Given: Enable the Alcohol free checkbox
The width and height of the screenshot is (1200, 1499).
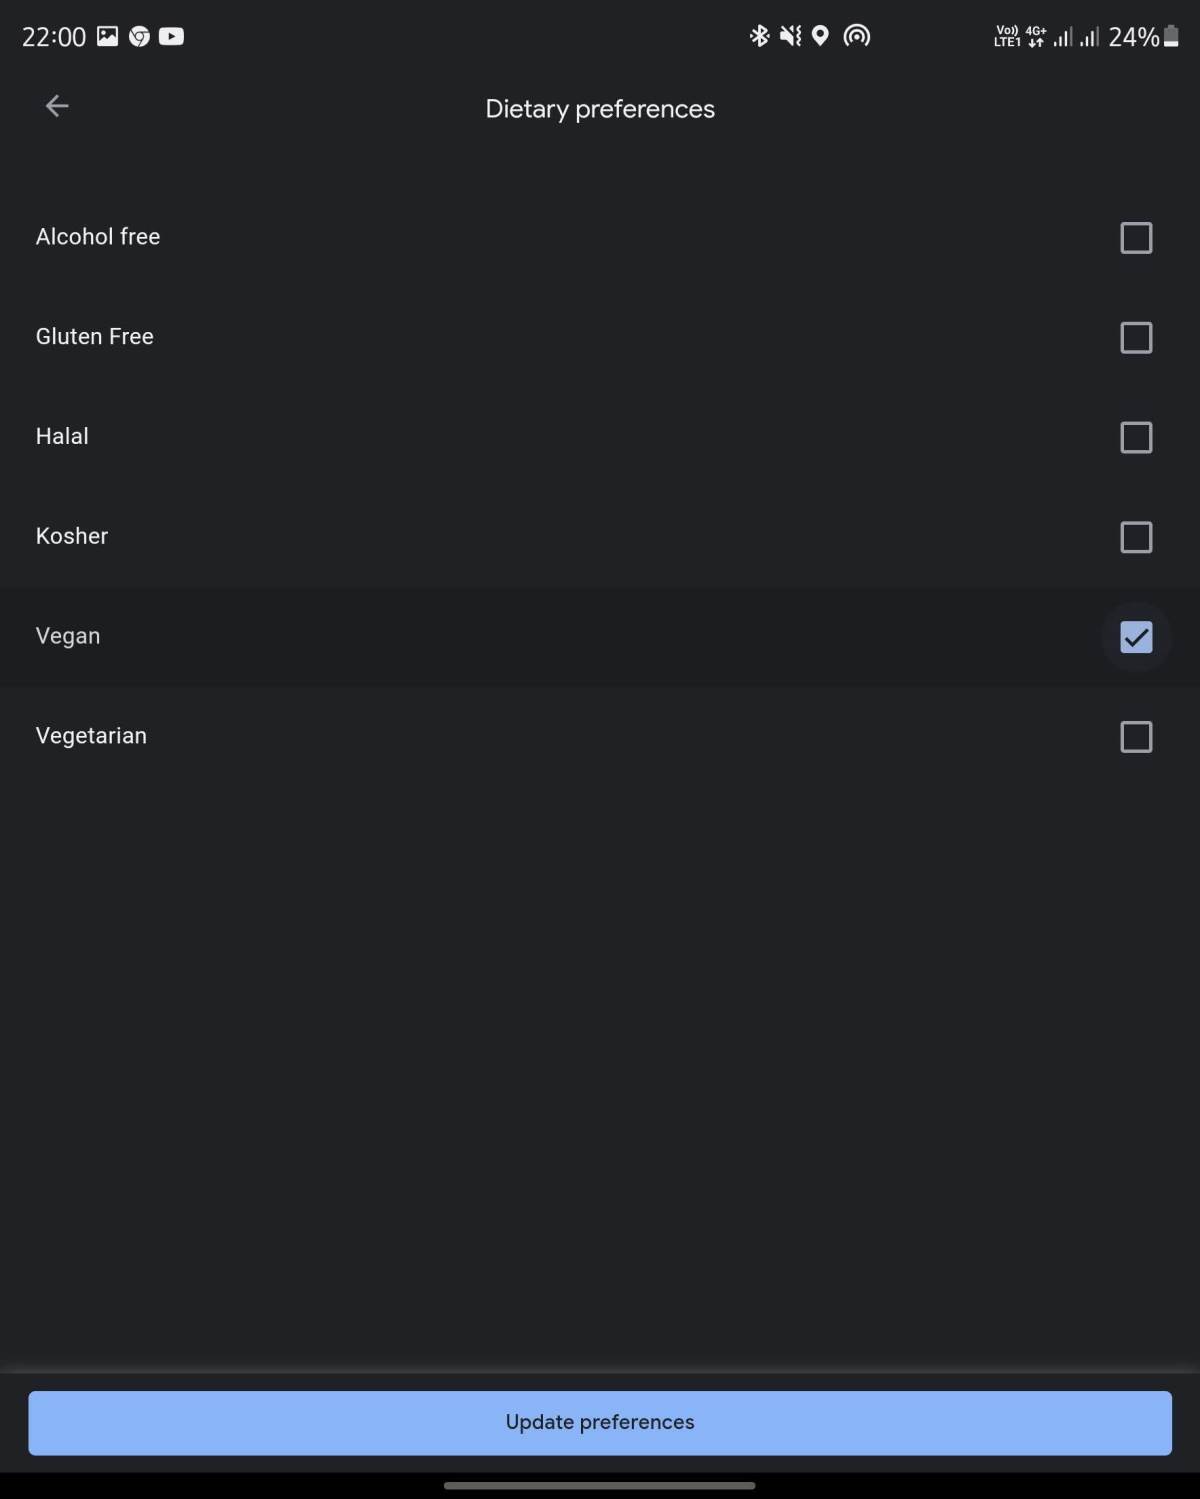Looking at the screenshot, I should click(1136, 238).
